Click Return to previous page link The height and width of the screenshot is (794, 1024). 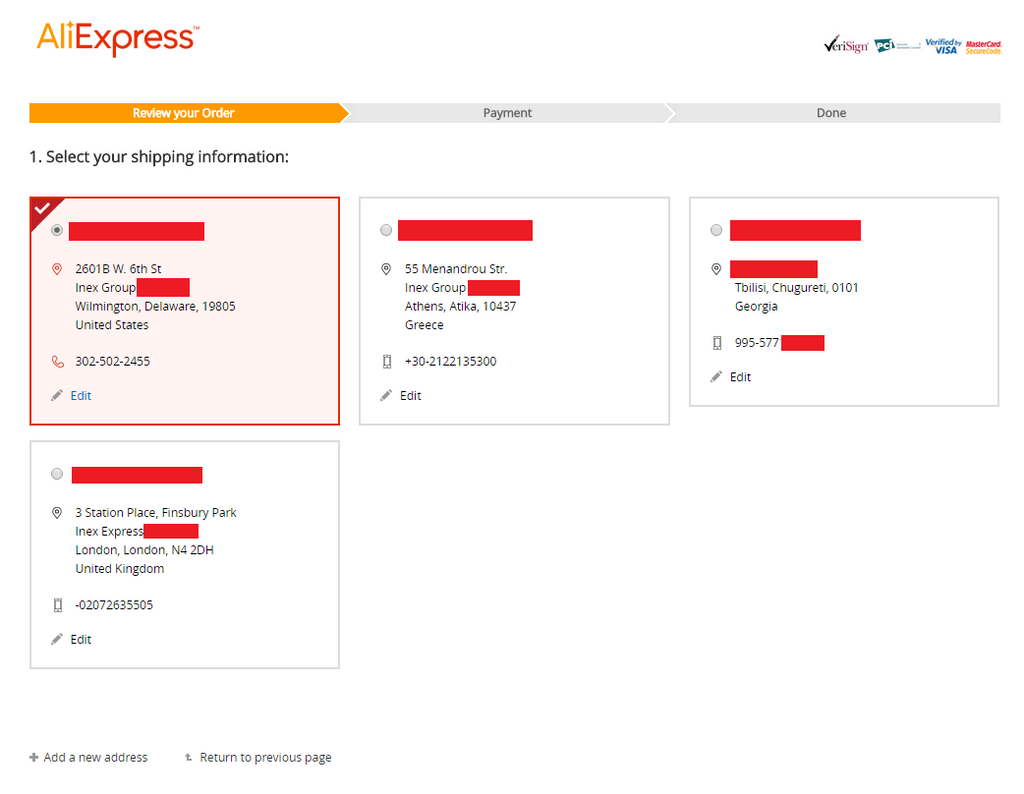tap(266, 757)
